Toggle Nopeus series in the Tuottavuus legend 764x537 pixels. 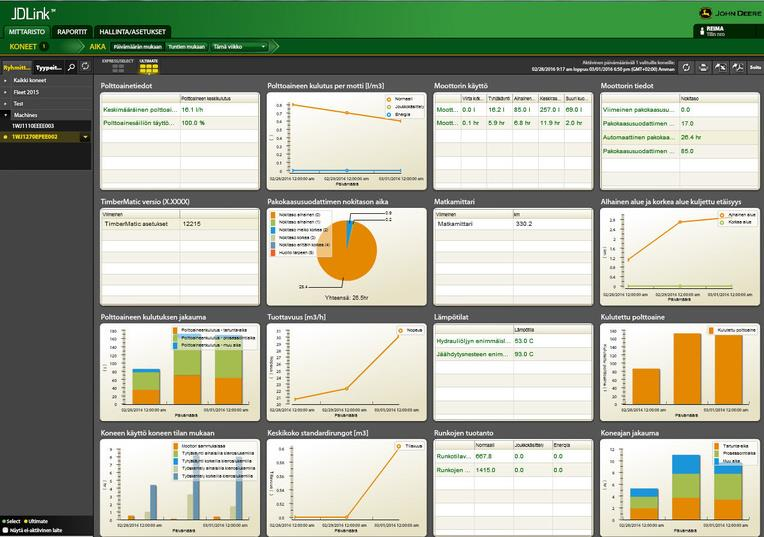[x=410, y=330]
